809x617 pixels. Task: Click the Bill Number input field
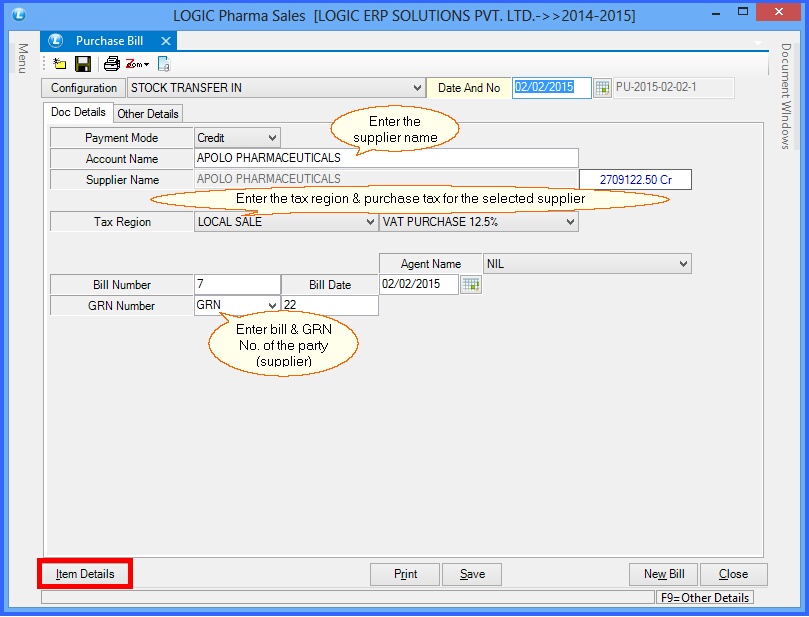[237, 285]
